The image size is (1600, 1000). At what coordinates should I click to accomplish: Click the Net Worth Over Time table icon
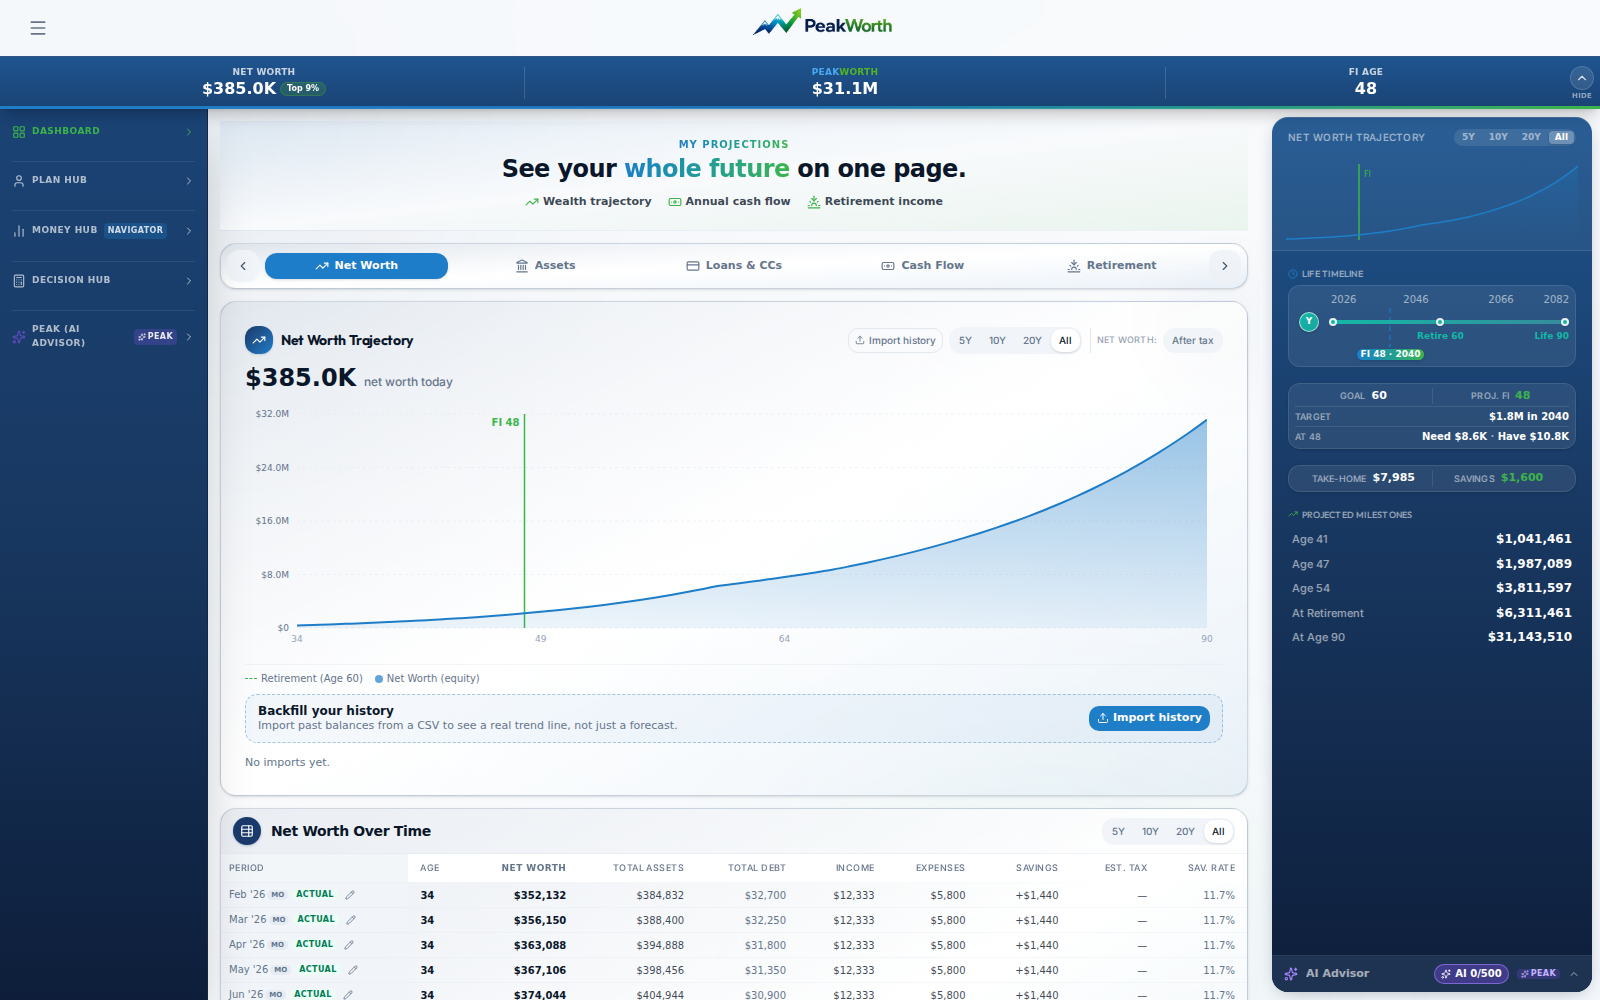[x=247, y=831]
